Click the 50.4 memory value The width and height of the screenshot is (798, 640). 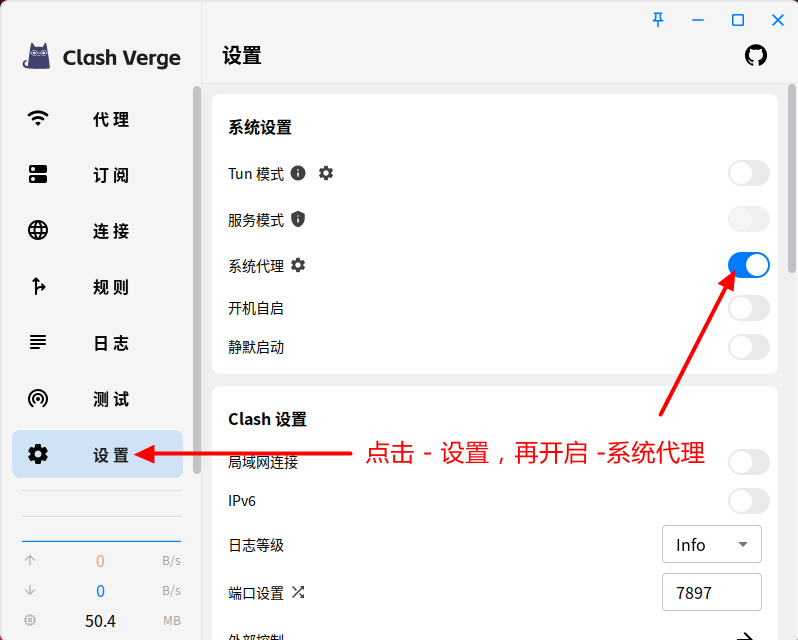[100, 621]
